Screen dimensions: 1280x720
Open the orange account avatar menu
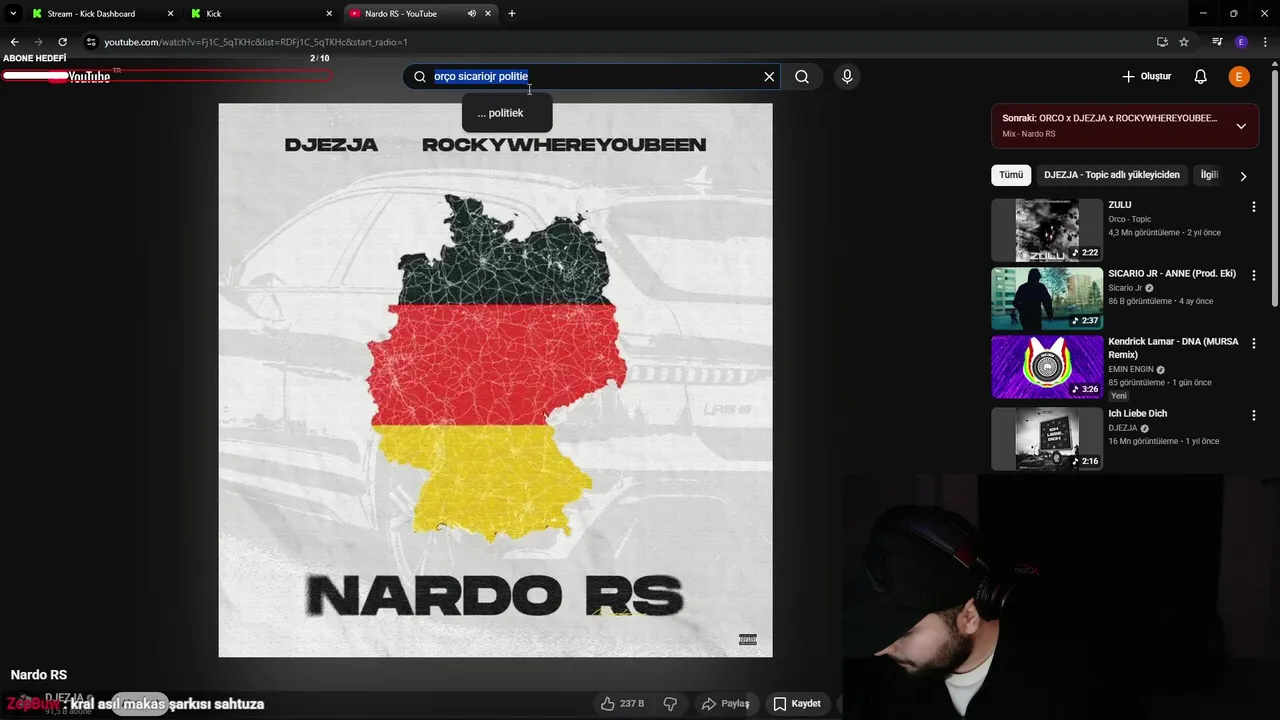pyautogui.click(x=1239, y=77)
